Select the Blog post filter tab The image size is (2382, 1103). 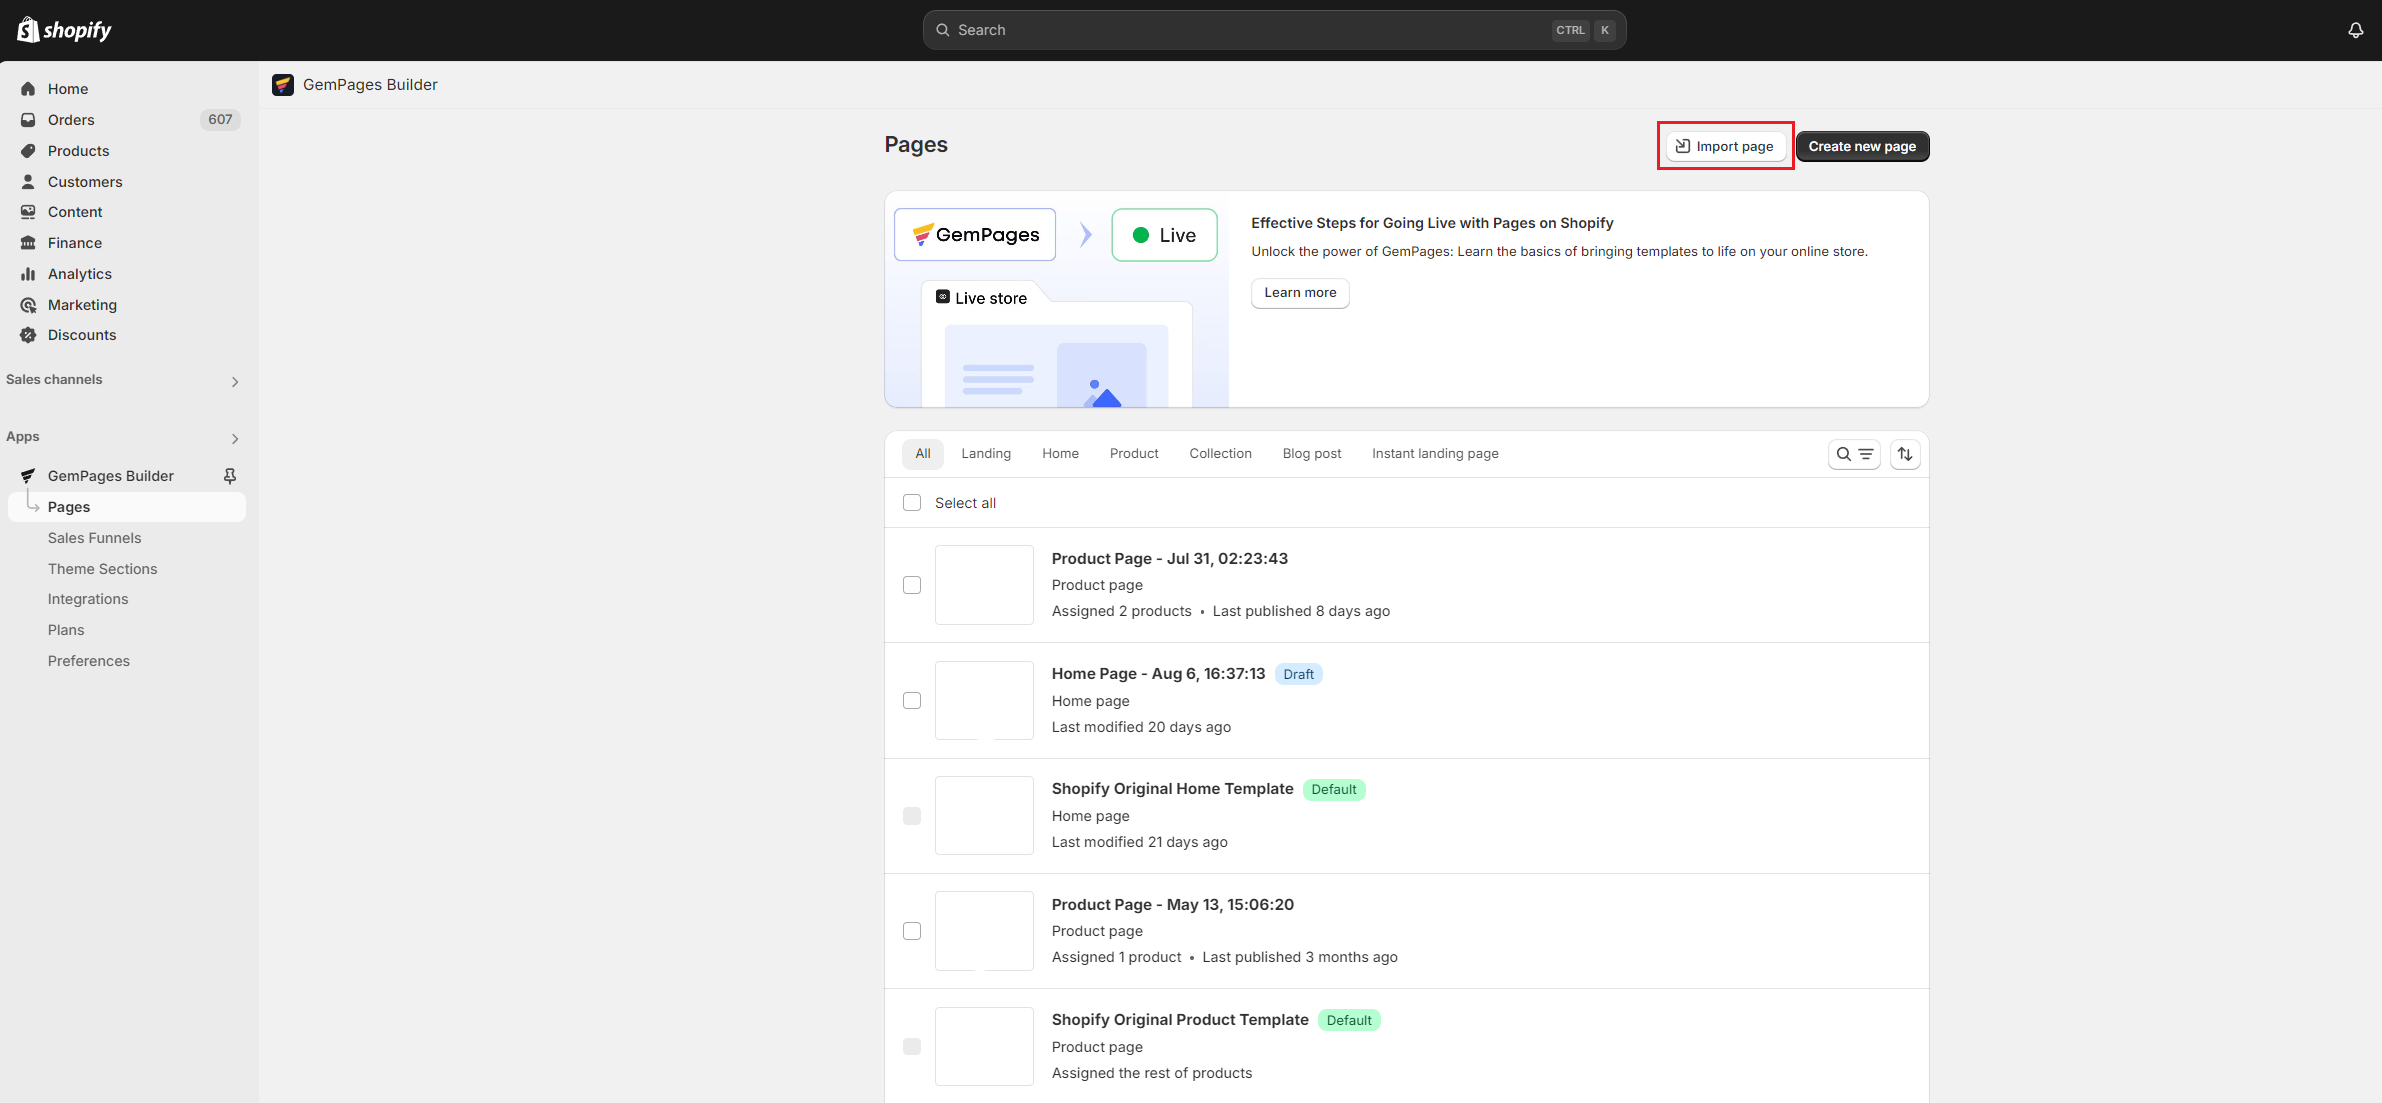click(1312, 453)
